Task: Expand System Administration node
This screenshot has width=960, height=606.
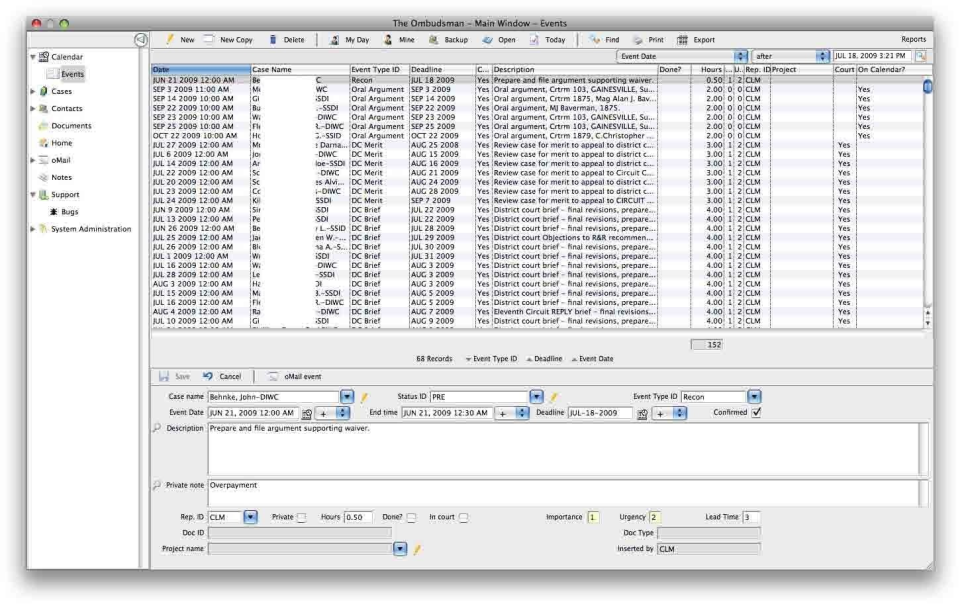Action: (x=33, y=229)
